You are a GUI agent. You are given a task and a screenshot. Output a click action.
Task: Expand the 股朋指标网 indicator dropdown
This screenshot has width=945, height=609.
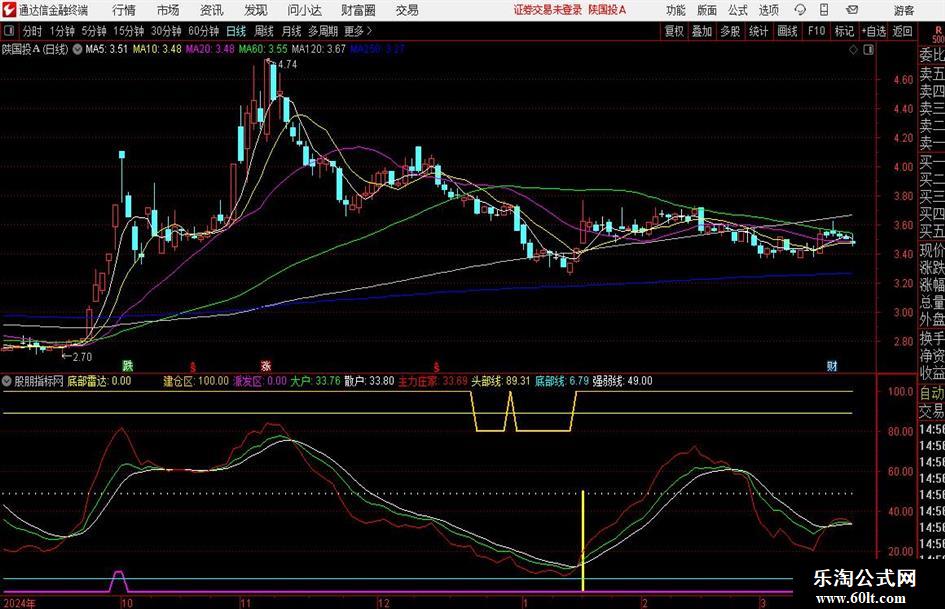[x=7, y=381]
